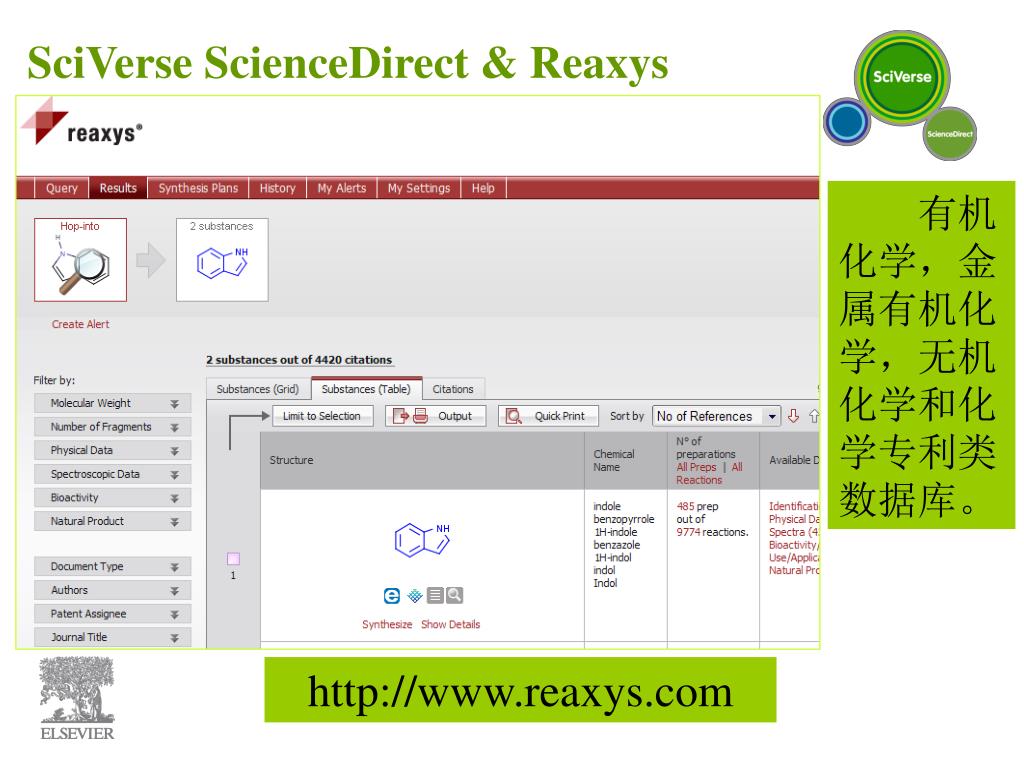Image resolution: width=1024 pixels, height=768 pixels.
Task: Click the magnifier icon under structure
Action: pyautogui.click(x=455, y=596)
